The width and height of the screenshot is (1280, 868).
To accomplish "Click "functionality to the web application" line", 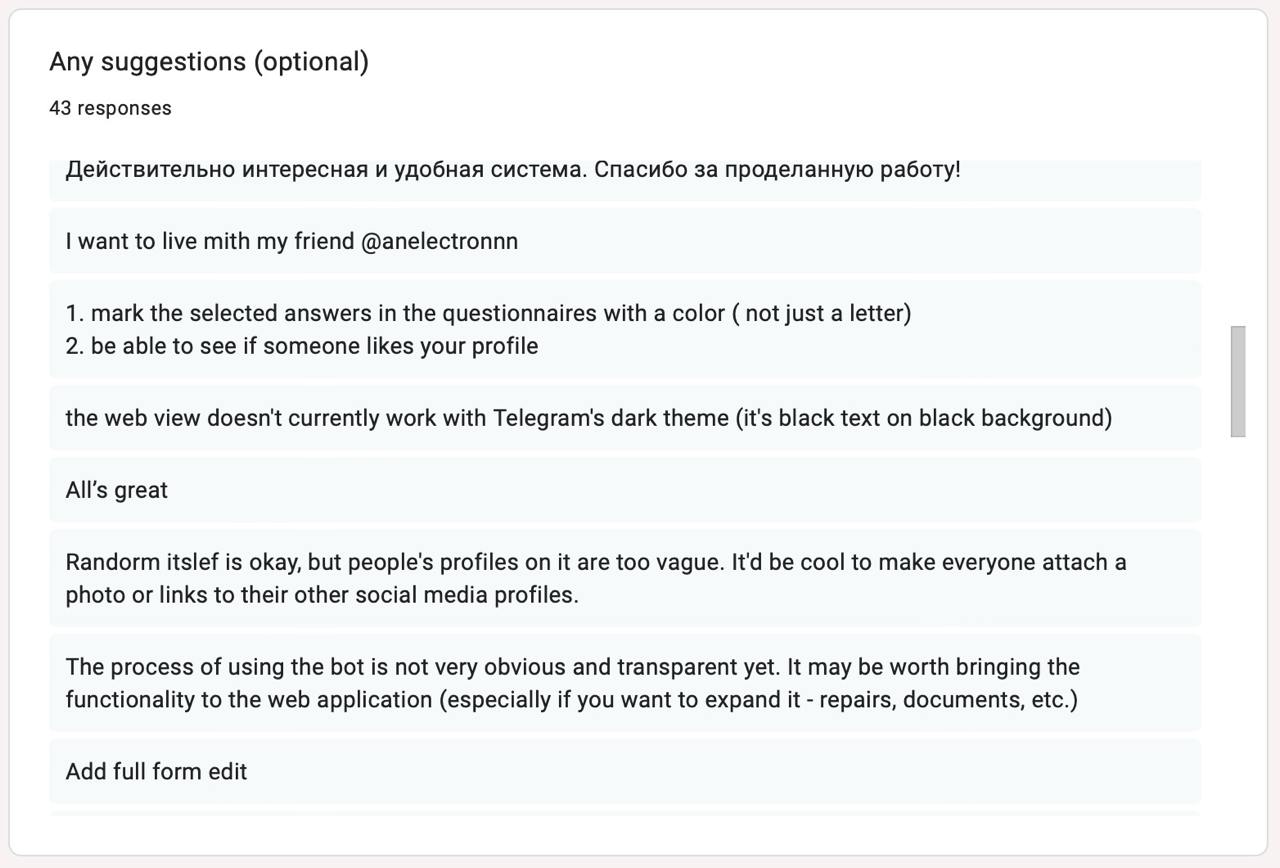I will [250, 699].
